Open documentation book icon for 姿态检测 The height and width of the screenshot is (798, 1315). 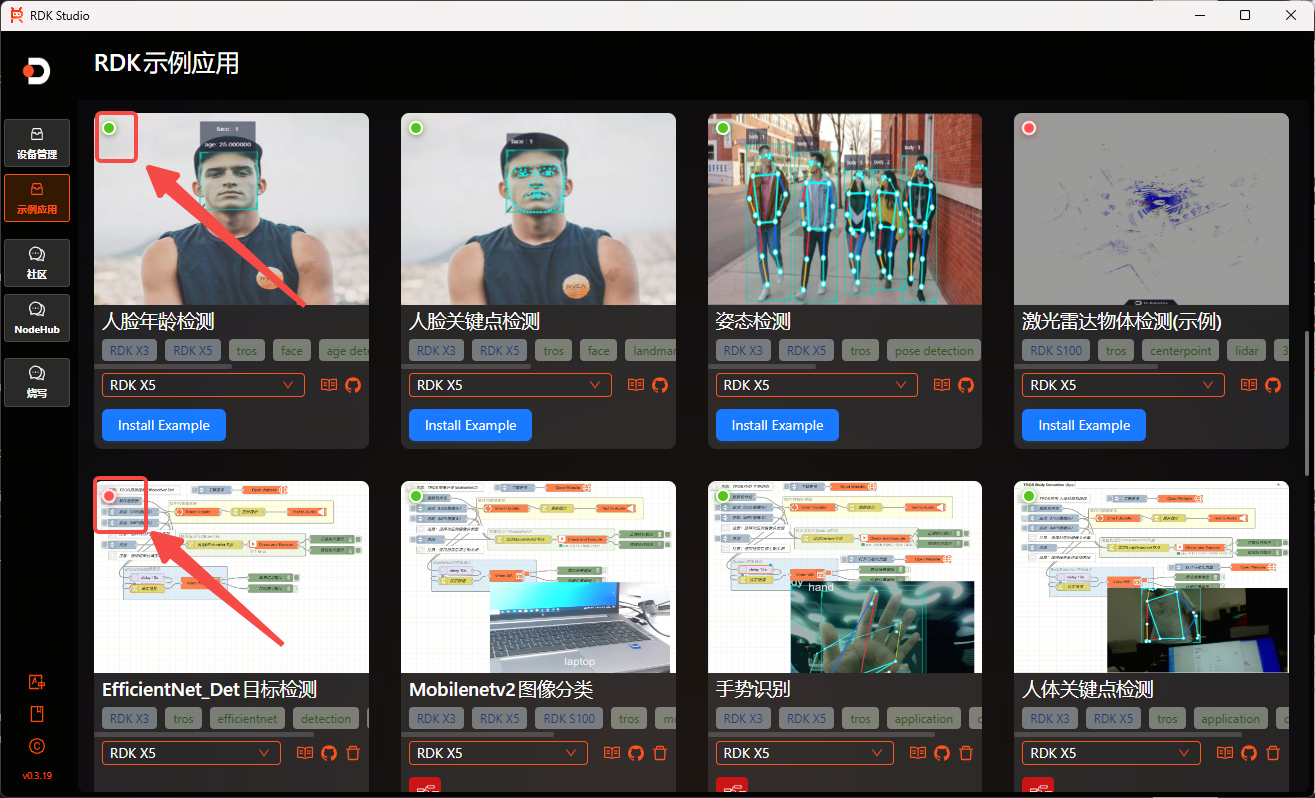click(x=942, y=385)
